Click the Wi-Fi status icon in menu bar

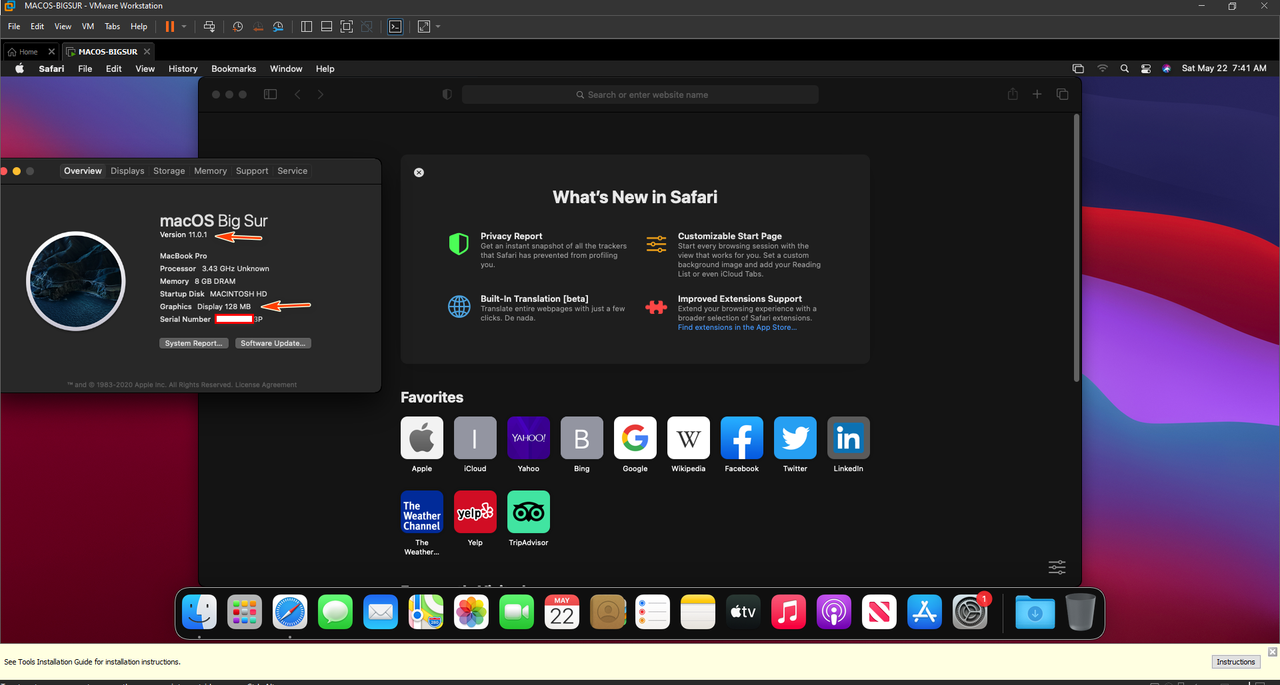pyautogui.click(x=1102, y=69)
